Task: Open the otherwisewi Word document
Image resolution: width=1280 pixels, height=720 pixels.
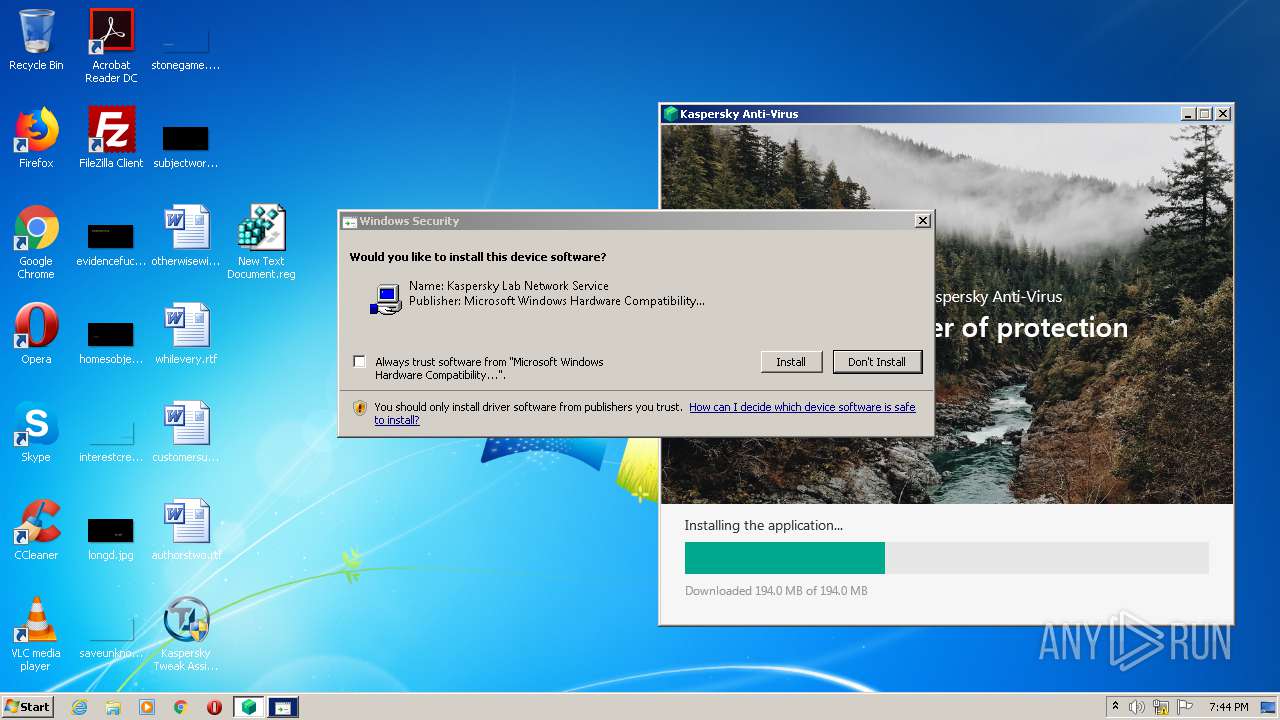Action: coord(186,236)
